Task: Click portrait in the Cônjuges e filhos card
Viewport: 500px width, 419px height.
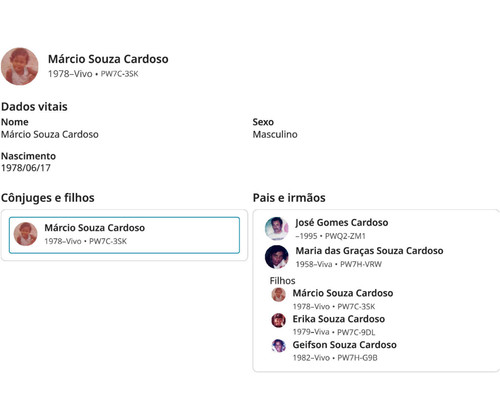Action: (x=25, y=234)
